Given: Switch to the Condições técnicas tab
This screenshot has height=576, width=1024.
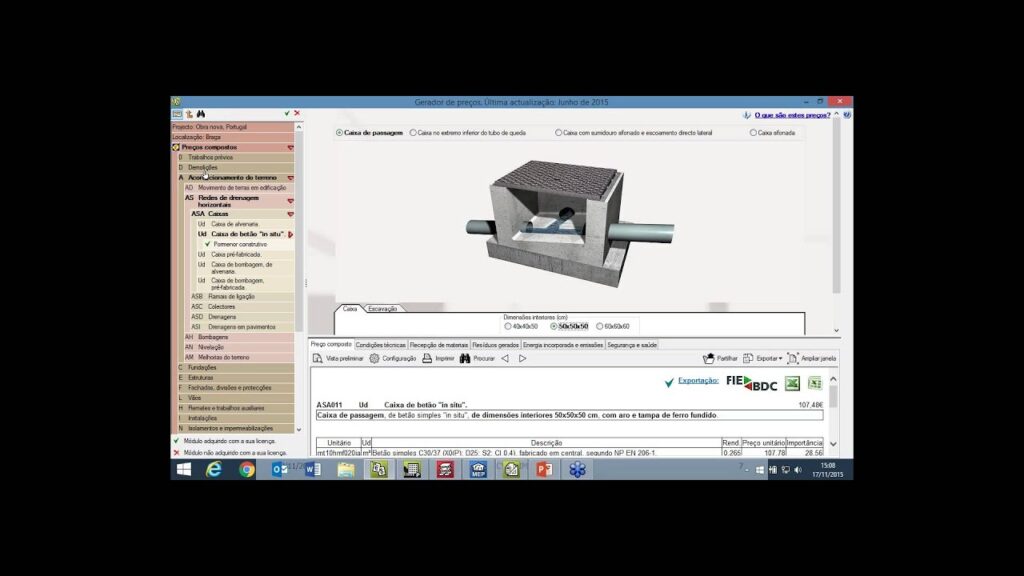Looking at the screenshot, I should pyautogui.click(x=380, y=344).
